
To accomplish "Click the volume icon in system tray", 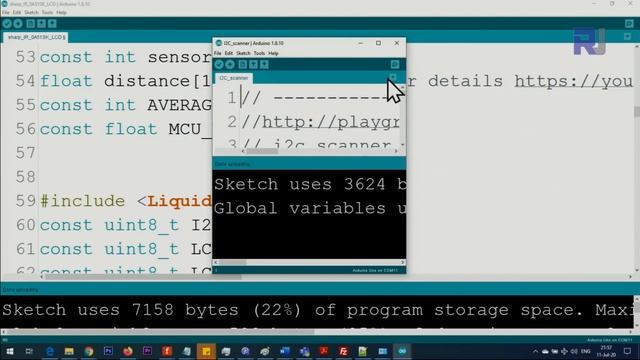I will 574,351.
